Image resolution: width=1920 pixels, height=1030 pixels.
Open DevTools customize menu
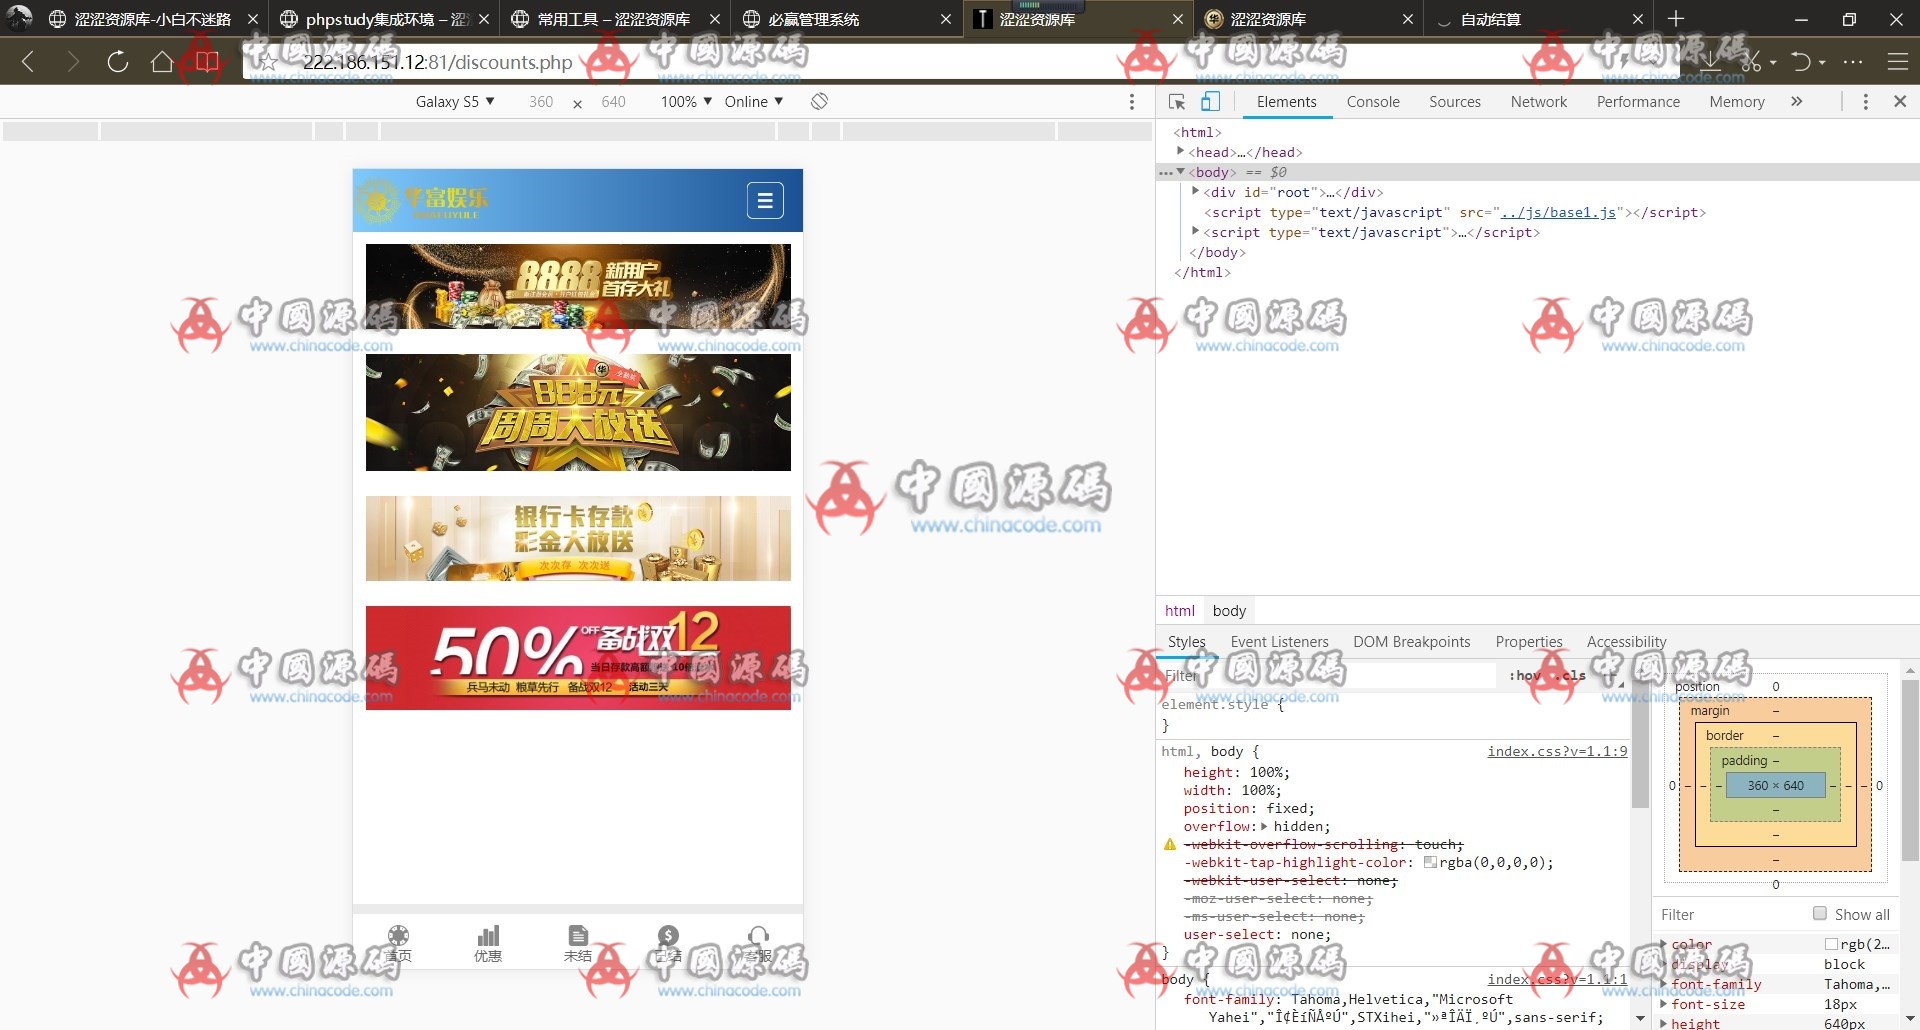tap(1865, 101)
